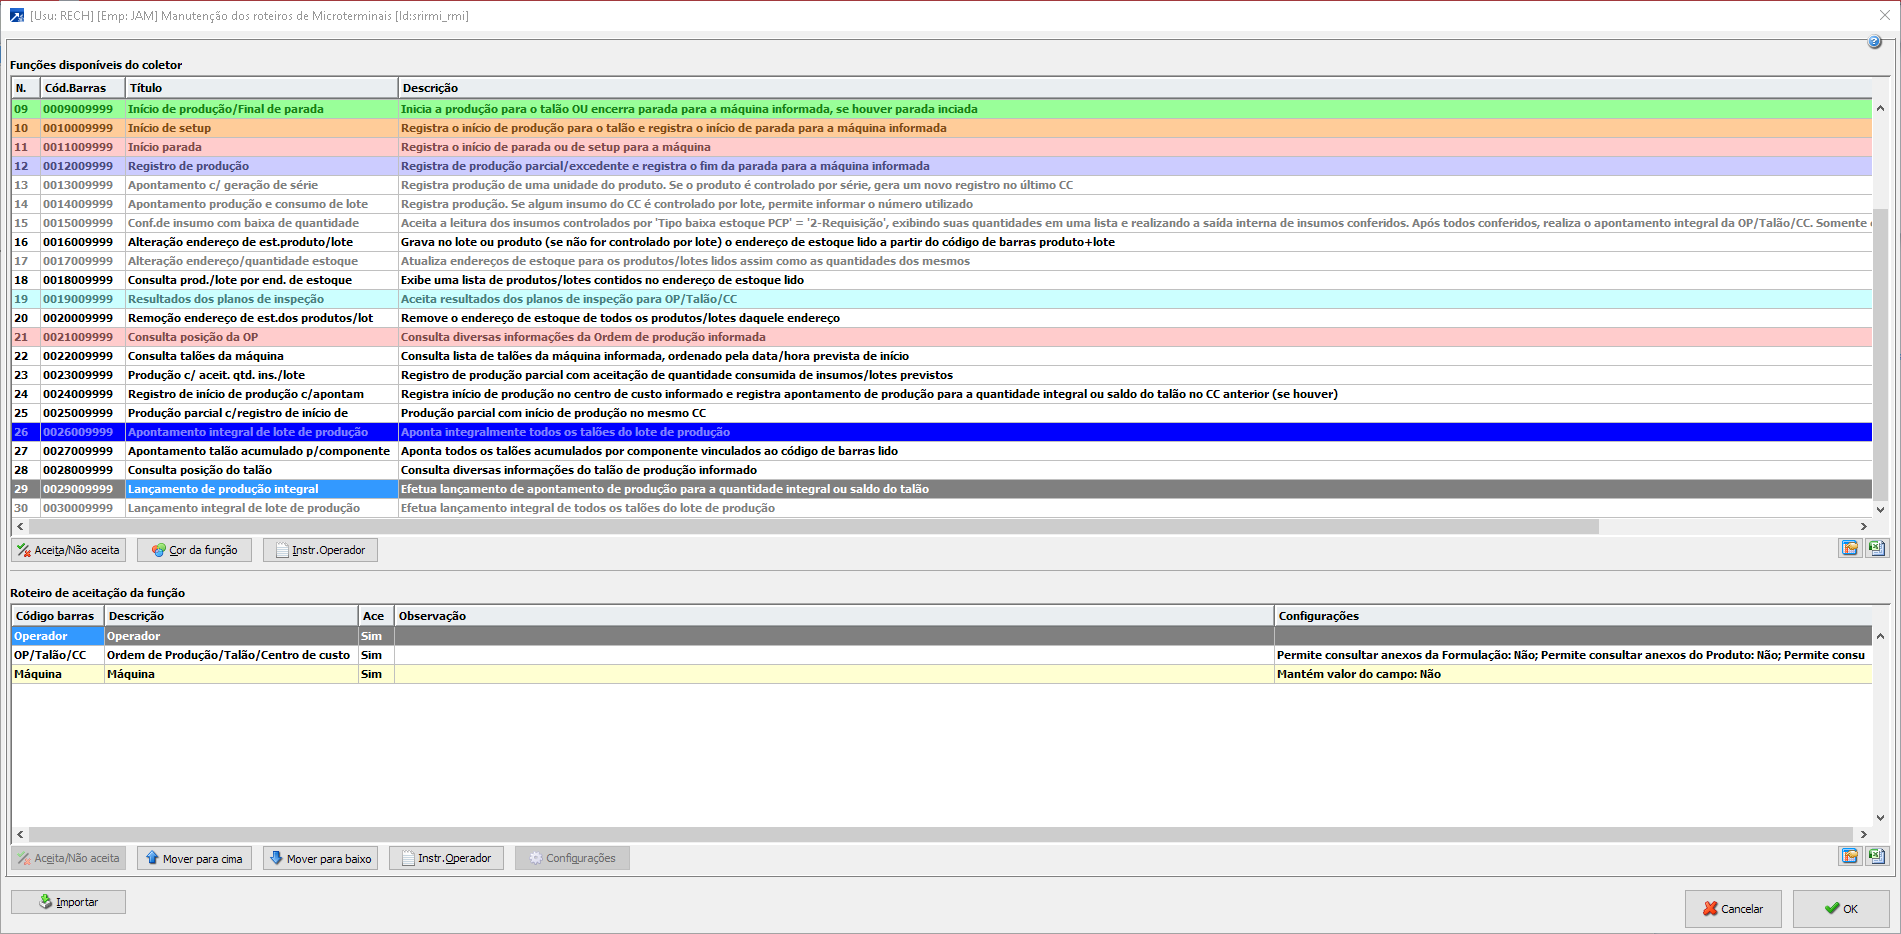Click the up arrow of the functions list scrollbar

(1880, 108)
